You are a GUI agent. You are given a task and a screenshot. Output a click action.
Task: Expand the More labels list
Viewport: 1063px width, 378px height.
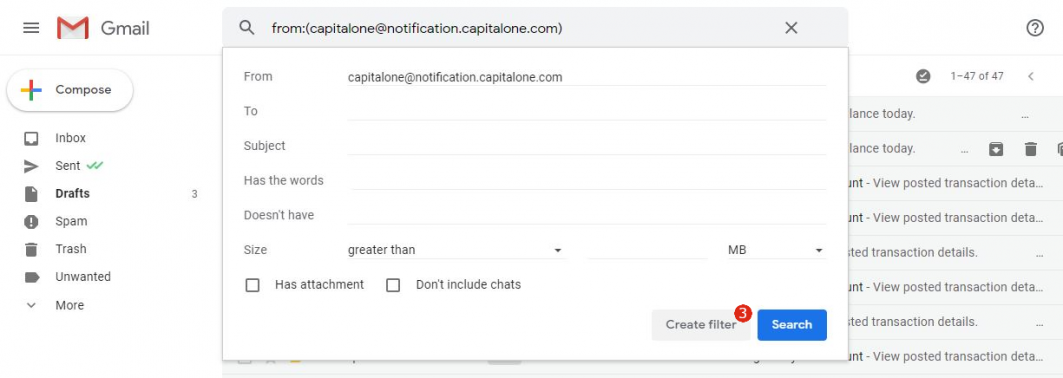[x=68, y=306]
